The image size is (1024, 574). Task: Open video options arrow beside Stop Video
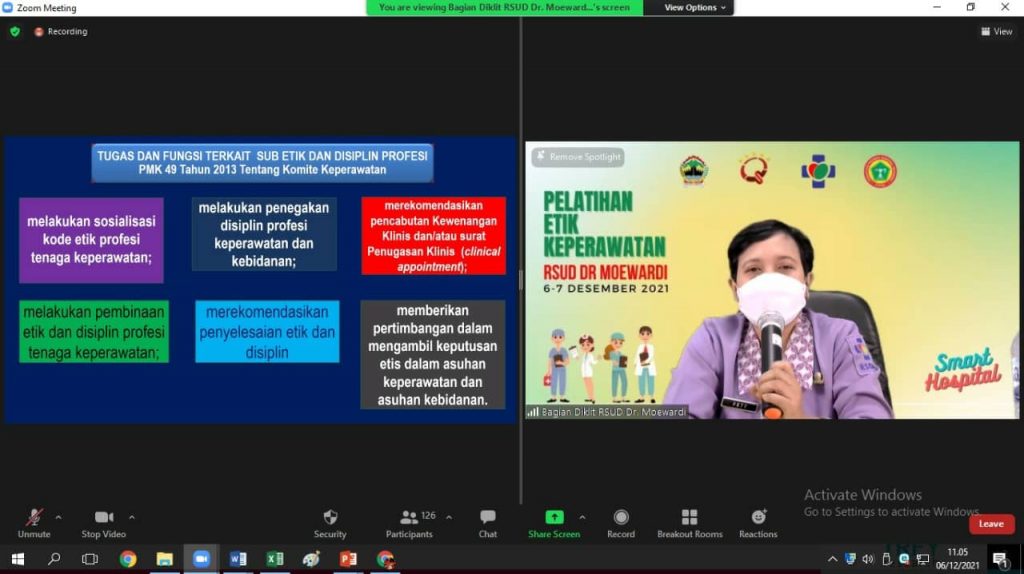[x=132, y=517]
